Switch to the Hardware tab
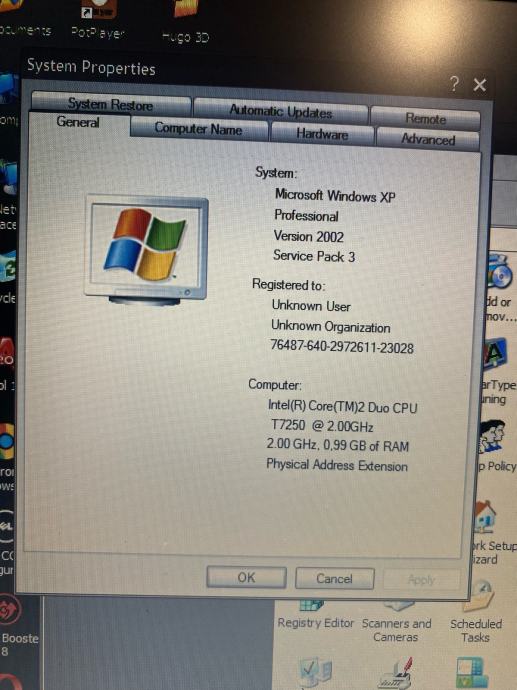This screenshot has width=517, height=690. coord(322,134)
